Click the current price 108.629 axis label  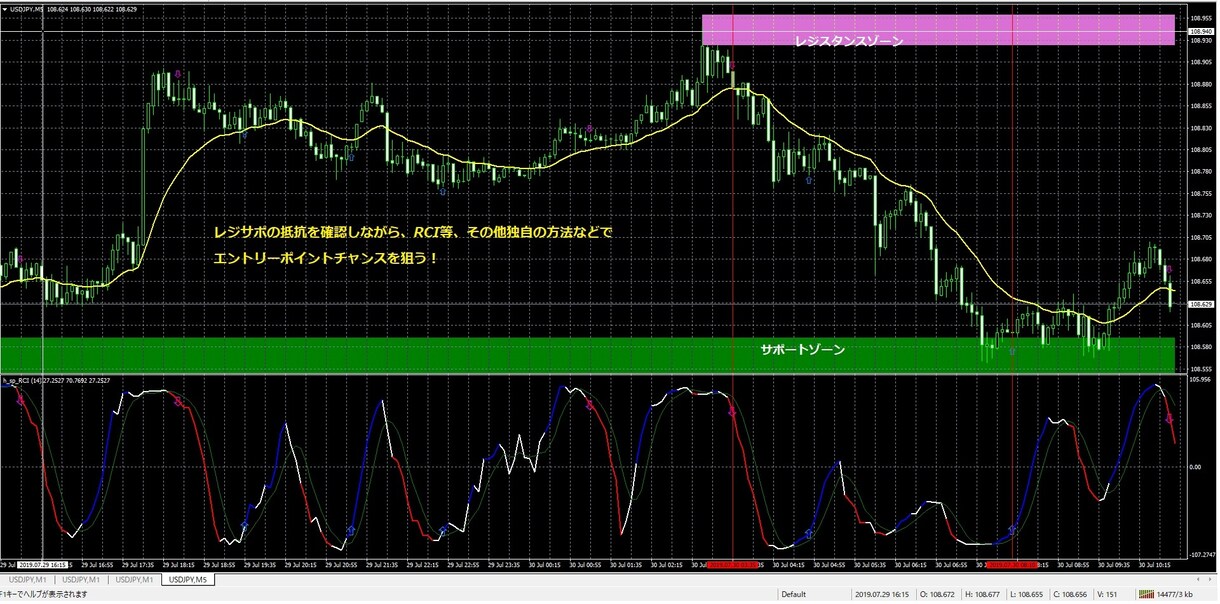(x=1198, y=304)
